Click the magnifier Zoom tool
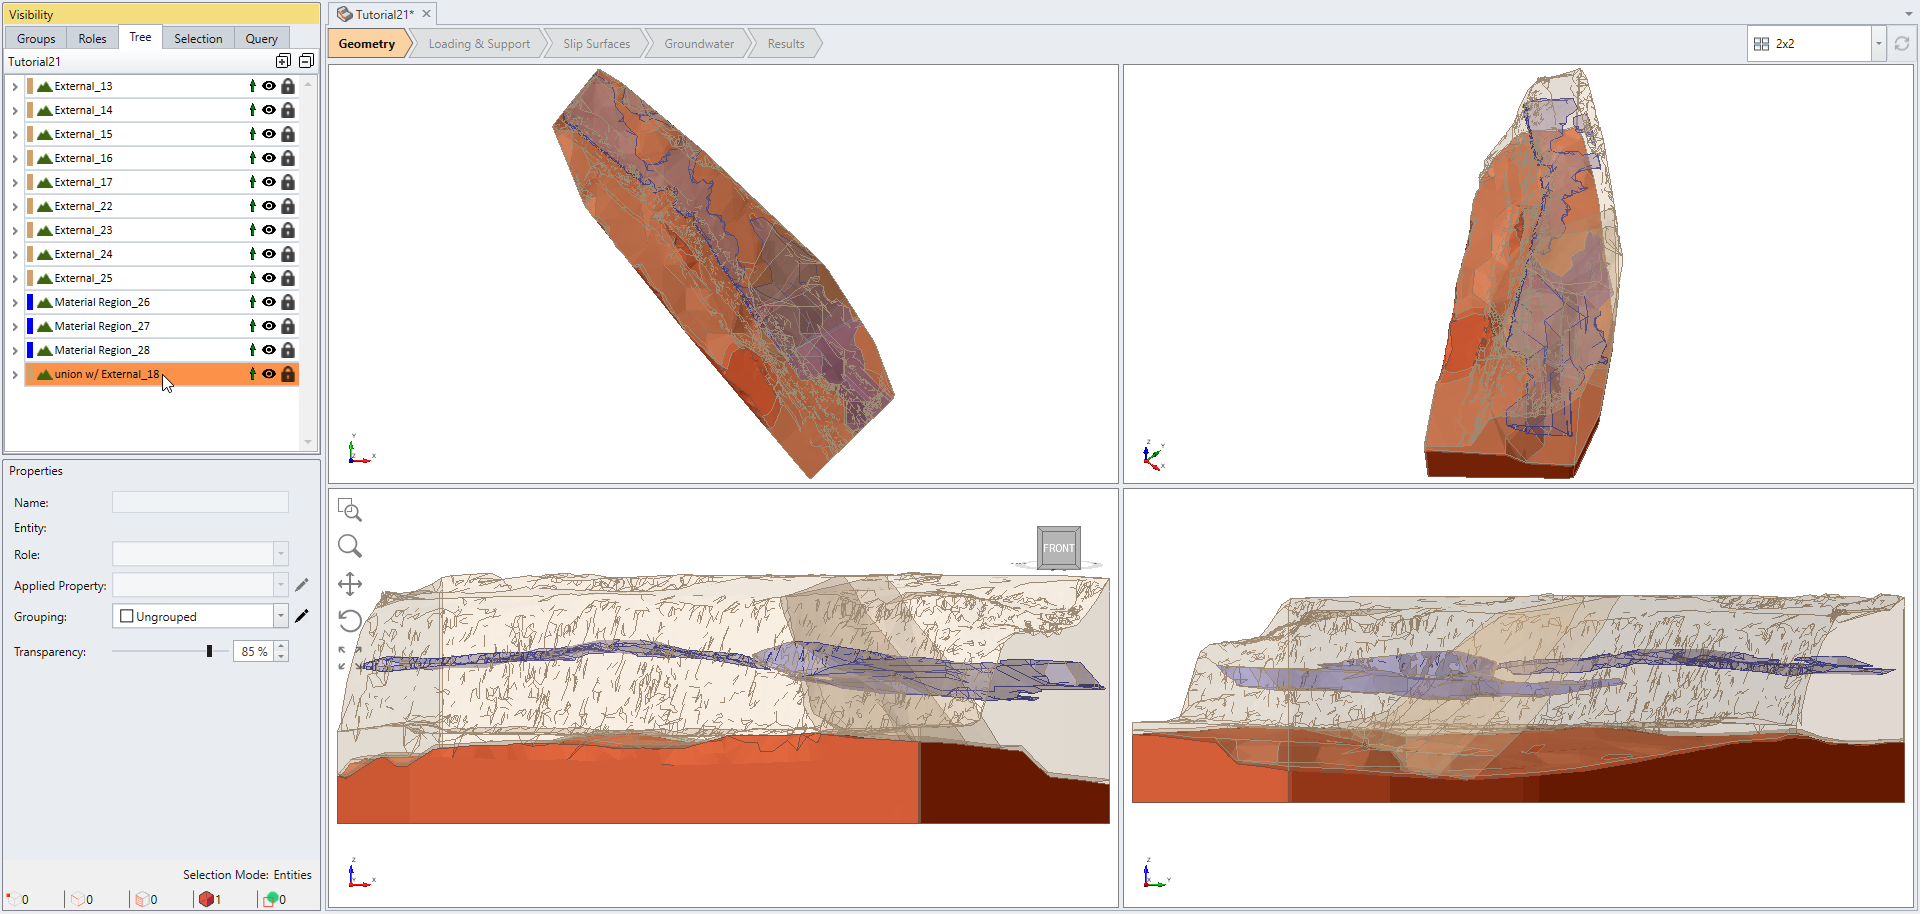The image size is (1921, 914). (350, 546)
